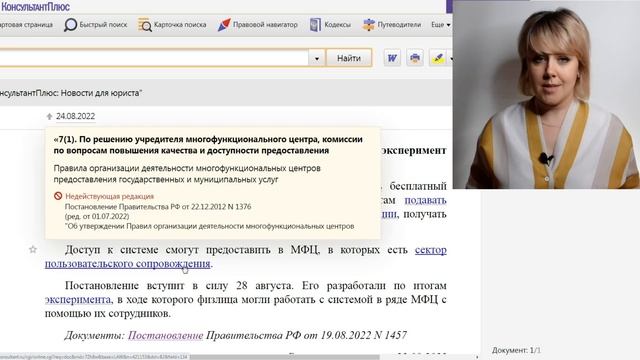Click the Недействующая редакция warning icon
Viewport: 640px width, 360px height.
tap(58, 196)
